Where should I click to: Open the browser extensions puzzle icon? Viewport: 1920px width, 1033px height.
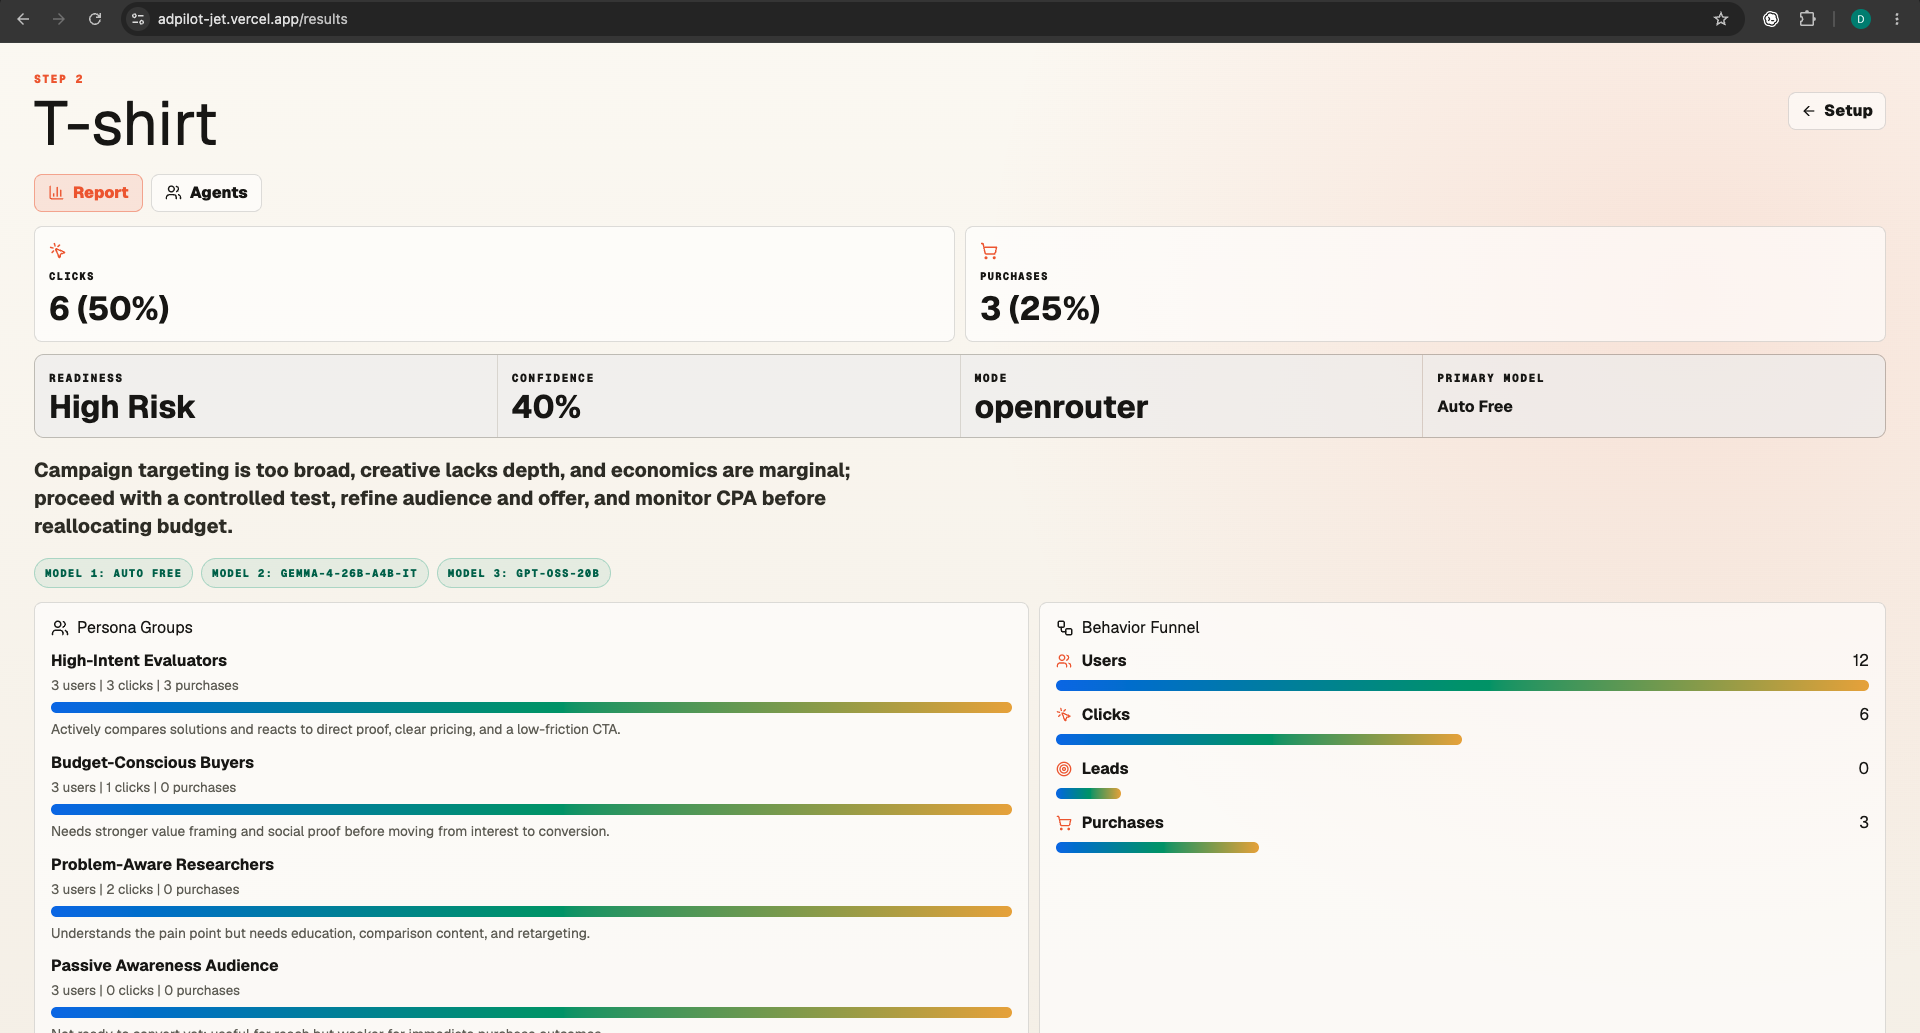click(x=1807, y=19)
